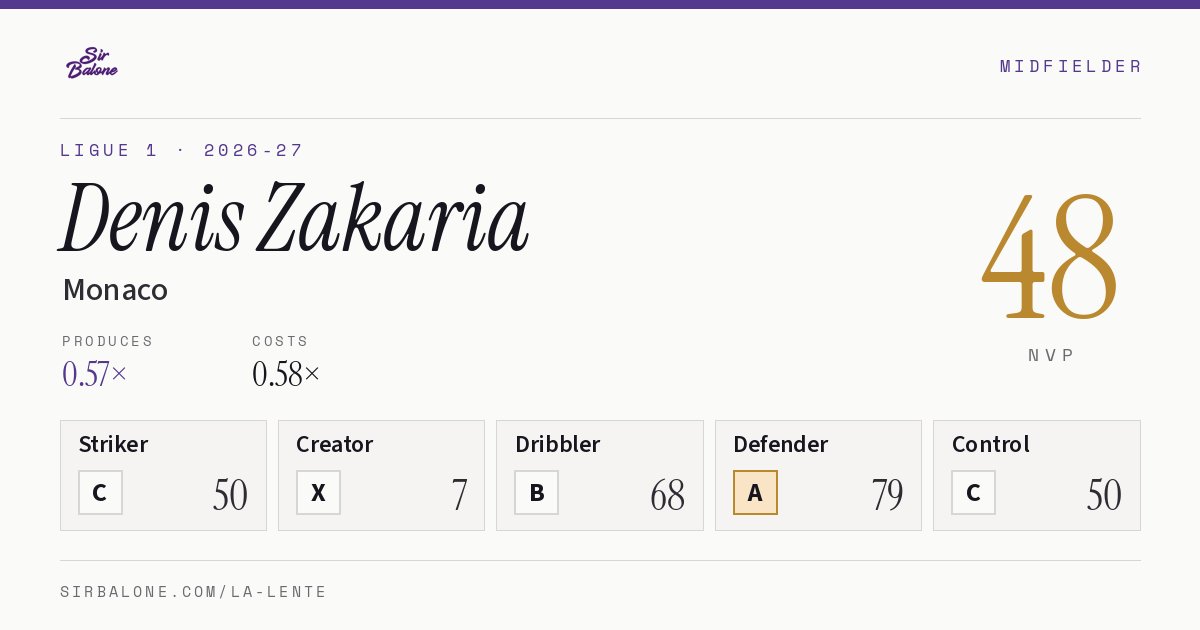Open the Striker rating card
This screenshot has height=630, width=1200.
click(x=163, y=475)
